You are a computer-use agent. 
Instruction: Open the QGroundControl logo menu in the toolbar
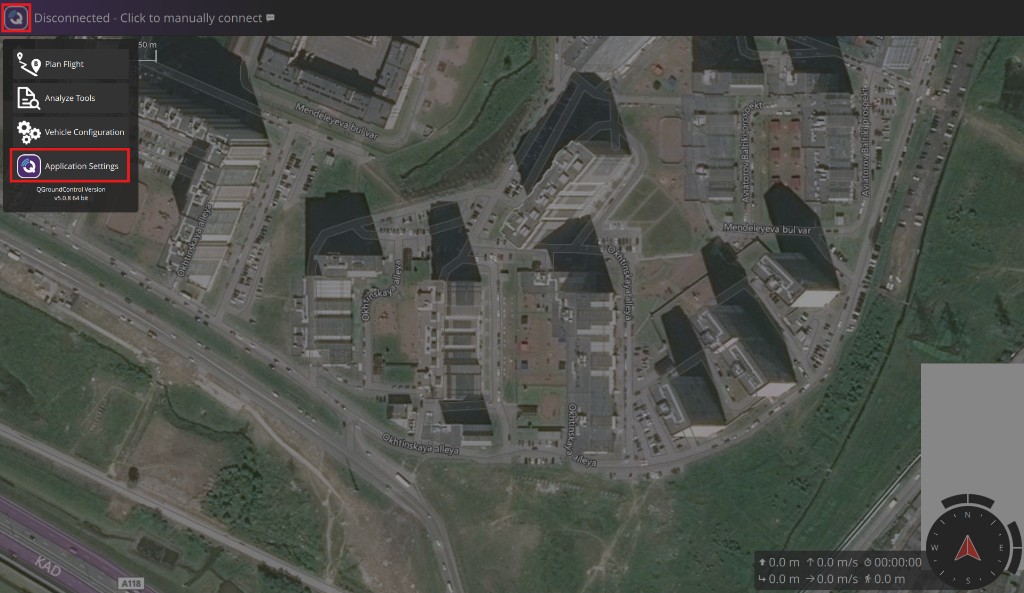(16, 18)
